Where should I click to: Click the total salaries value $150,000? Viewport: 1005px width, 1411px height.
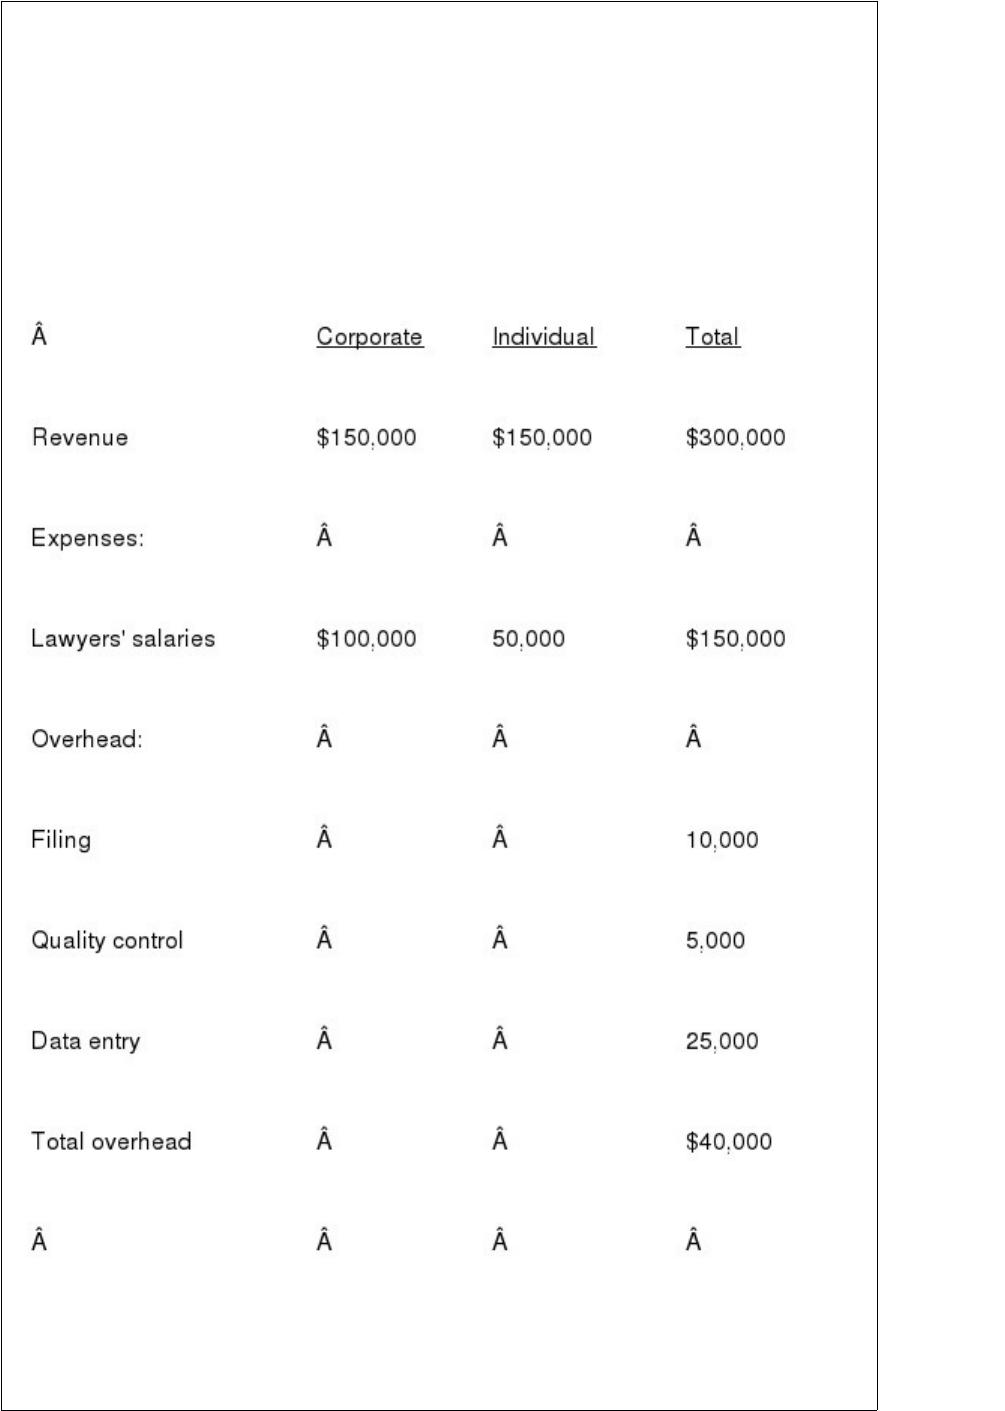coord(735,639)
